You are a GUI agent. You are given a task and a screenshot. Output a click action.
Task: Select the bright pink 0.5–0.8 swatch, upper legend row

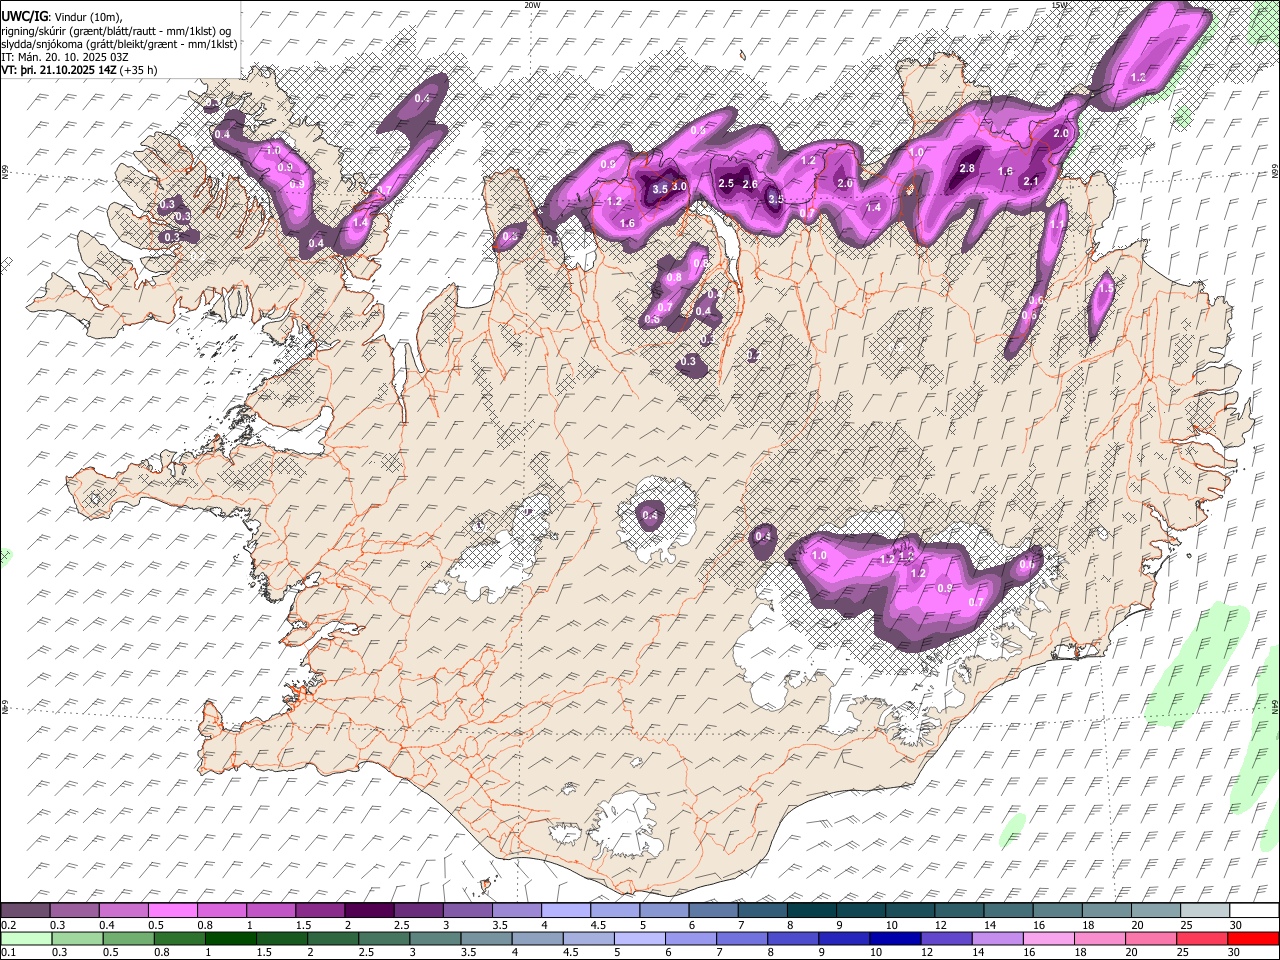click(172, 911)
